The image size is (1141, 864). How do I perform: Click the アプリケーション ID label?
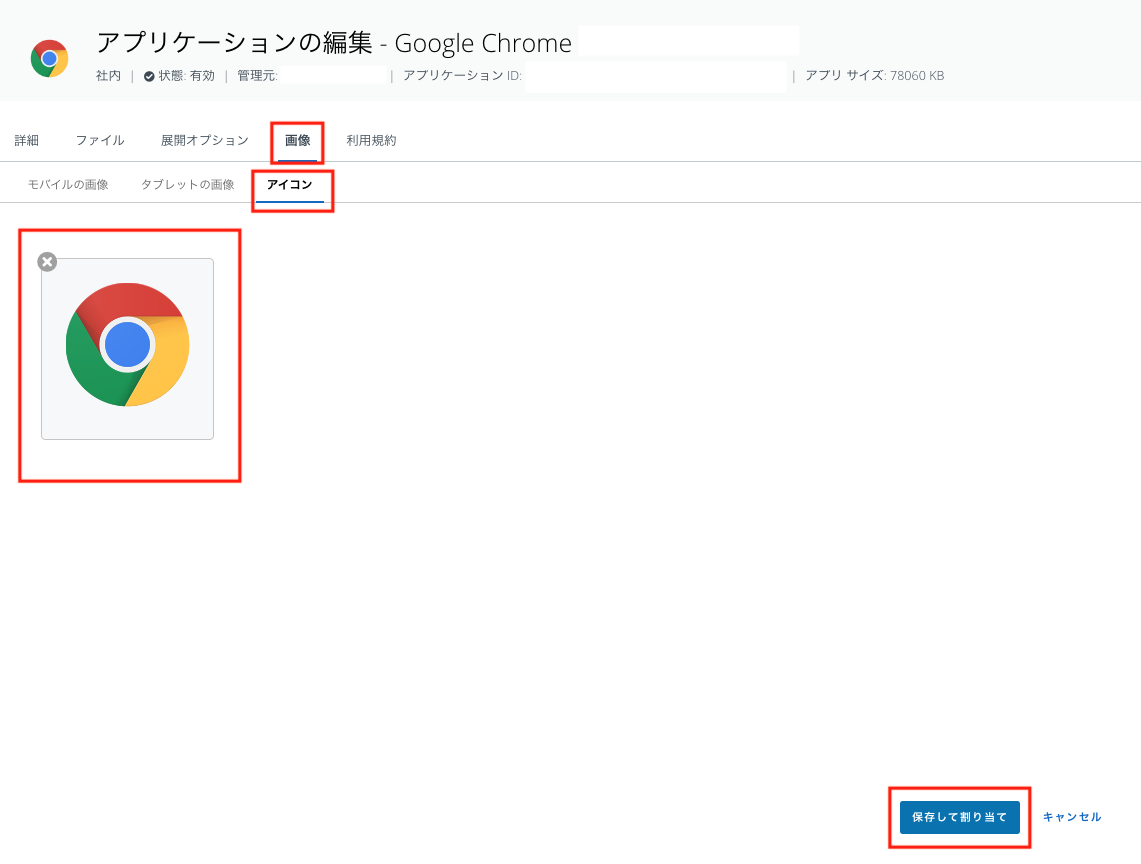pos(462,76)
